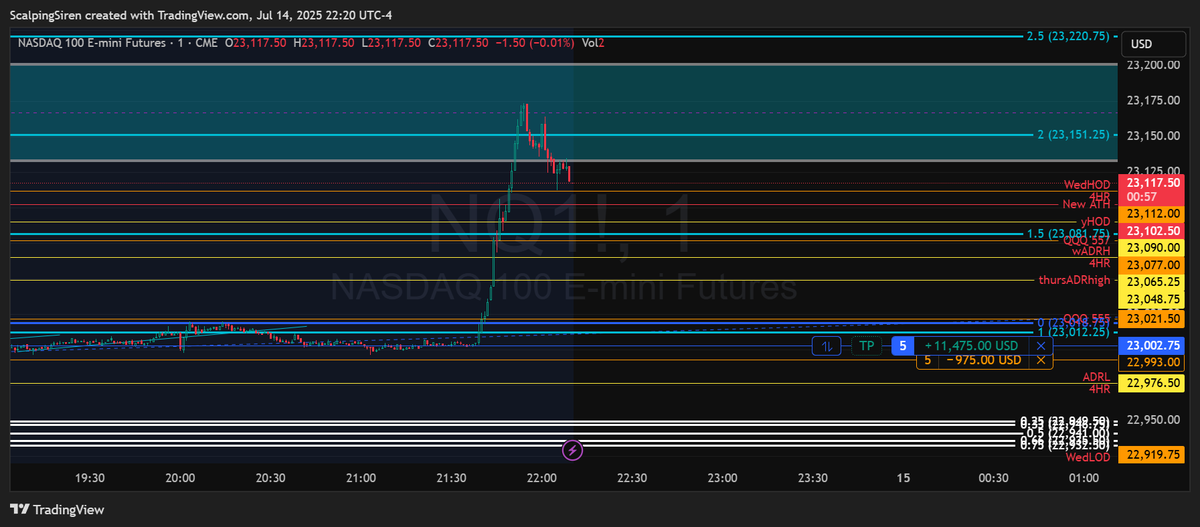
Task: Select the QQQ 557 line label
Action: [x=1087, y=241]
